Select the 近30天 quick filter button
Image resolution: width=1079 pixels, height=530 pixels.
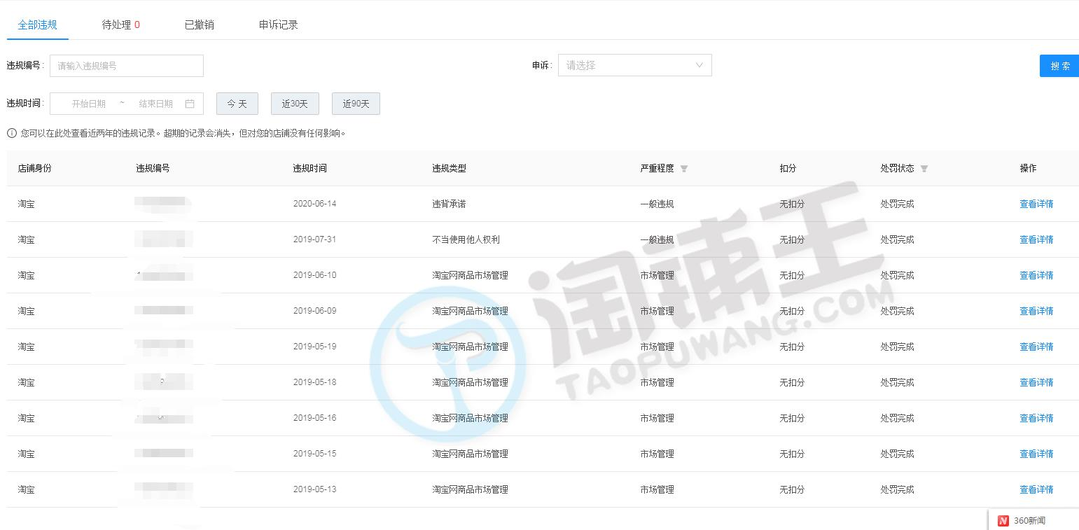click(295, 104)
